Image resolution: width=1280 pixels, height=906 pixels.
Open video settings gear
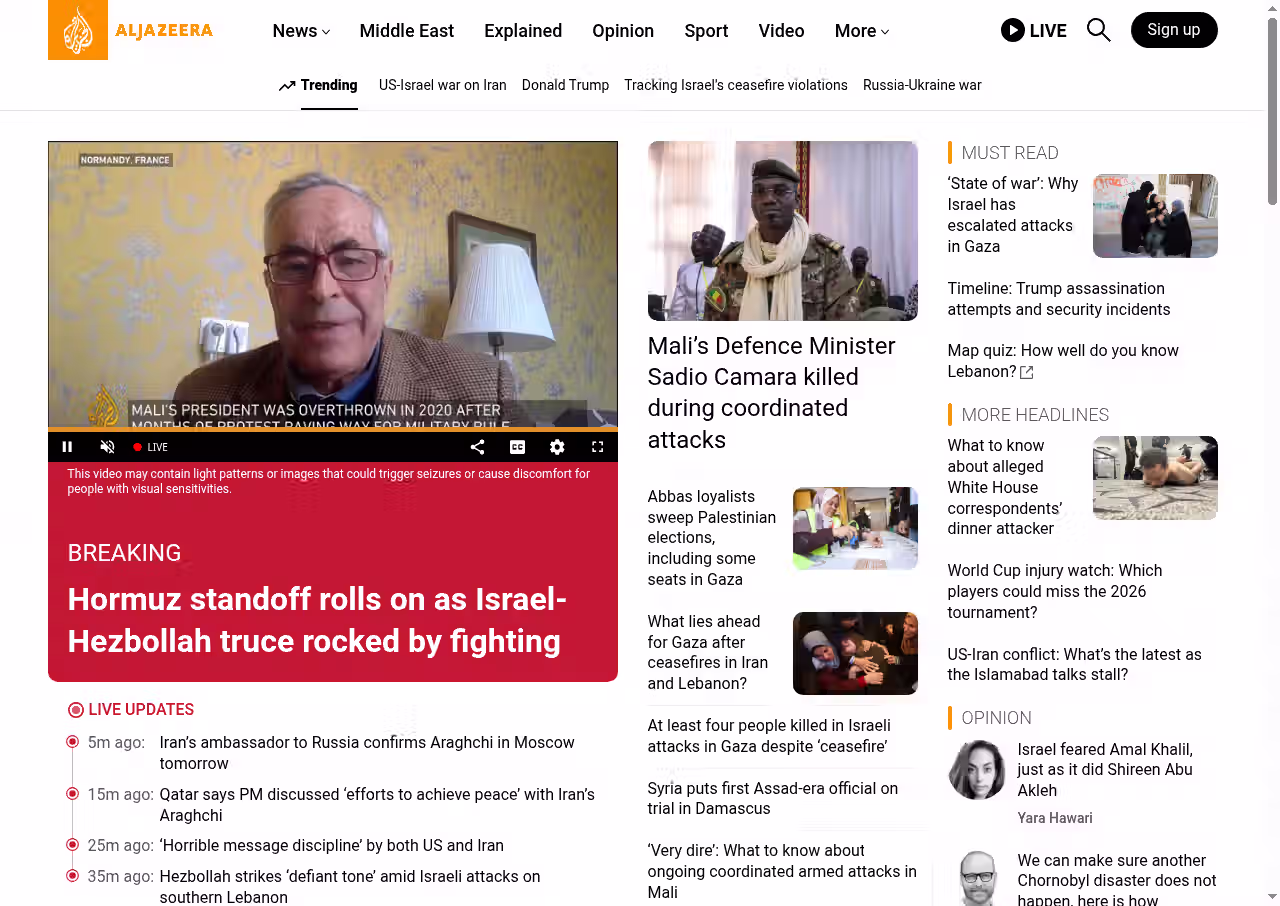(557, 447)
